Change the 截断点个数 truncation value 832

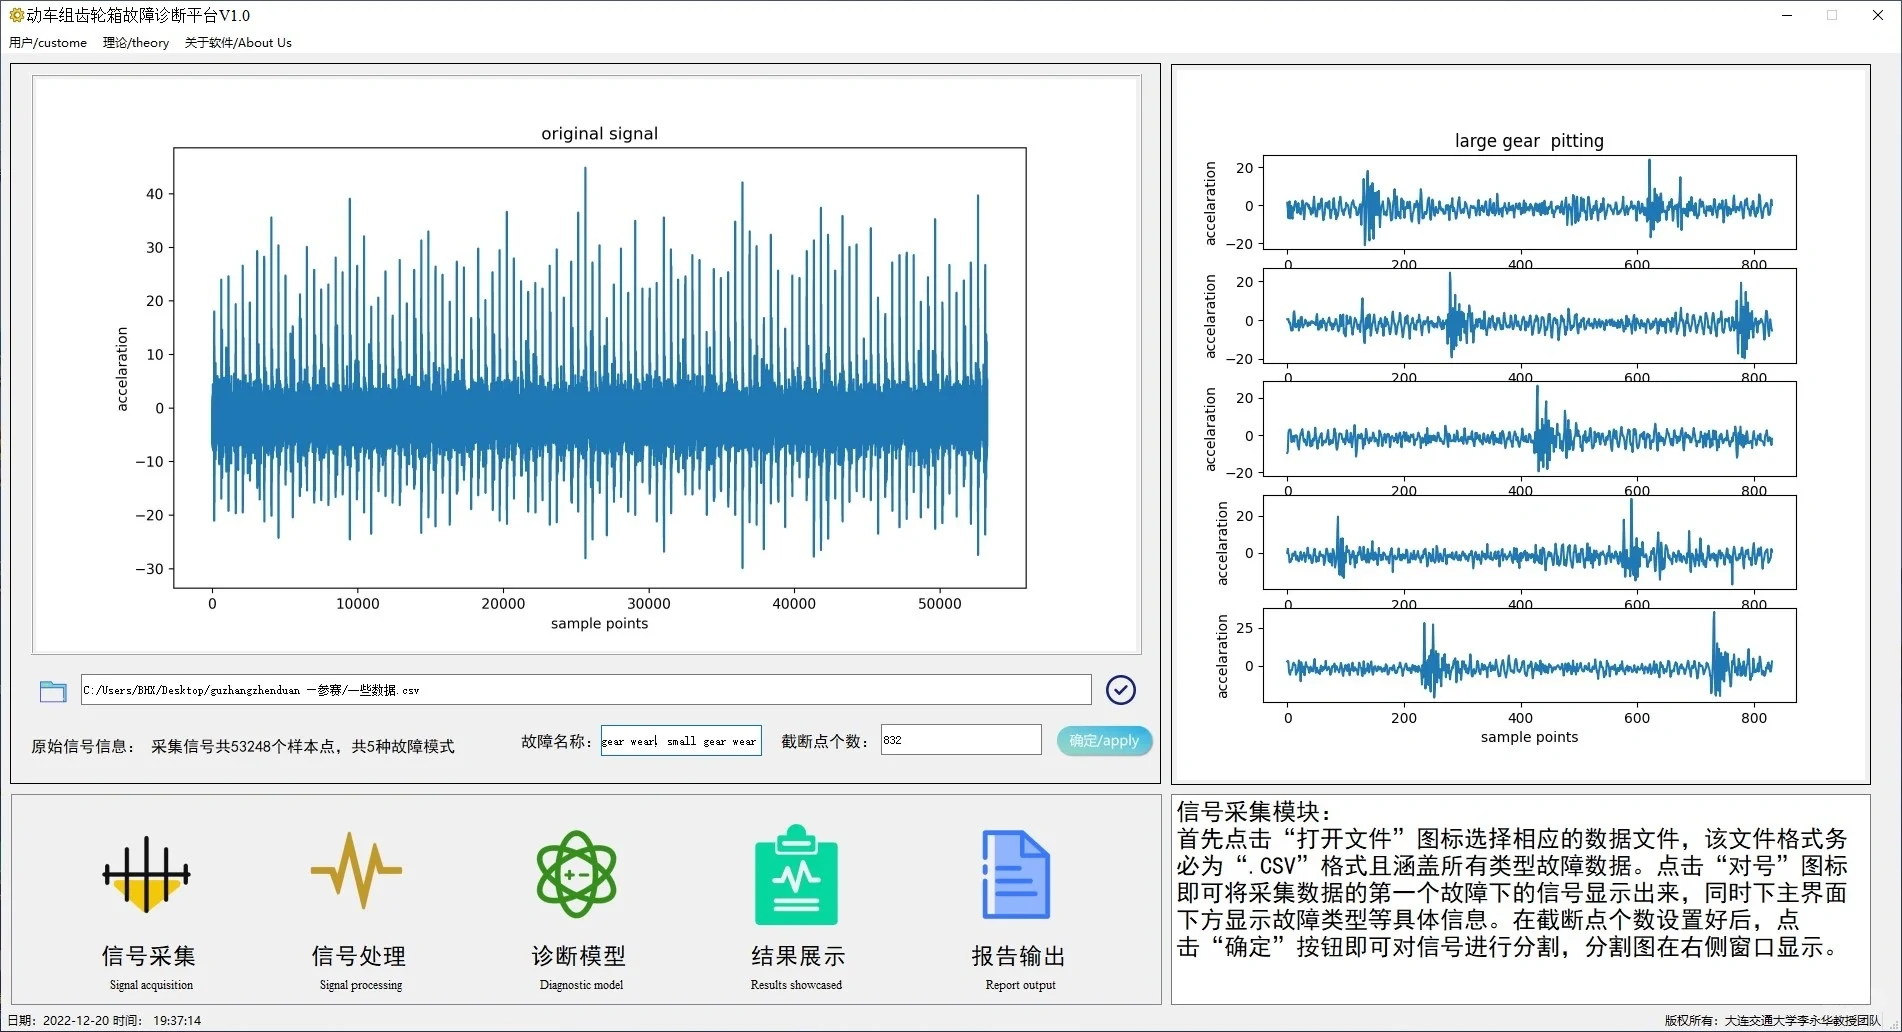coord(959,739)
